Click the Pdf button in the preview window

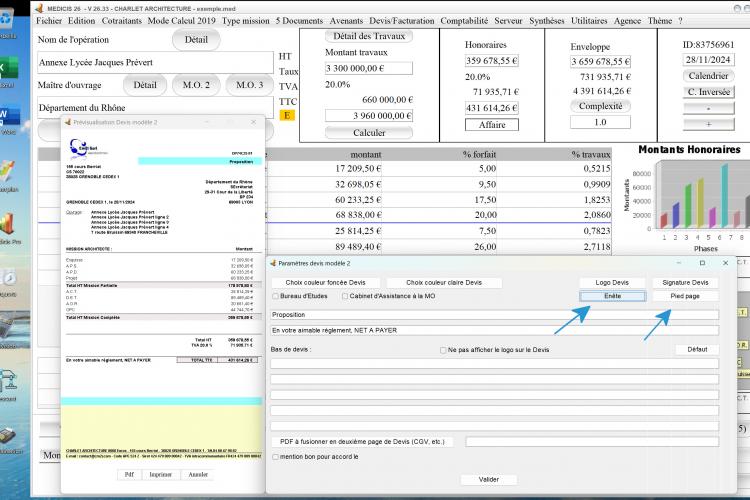tap(129, 475)
